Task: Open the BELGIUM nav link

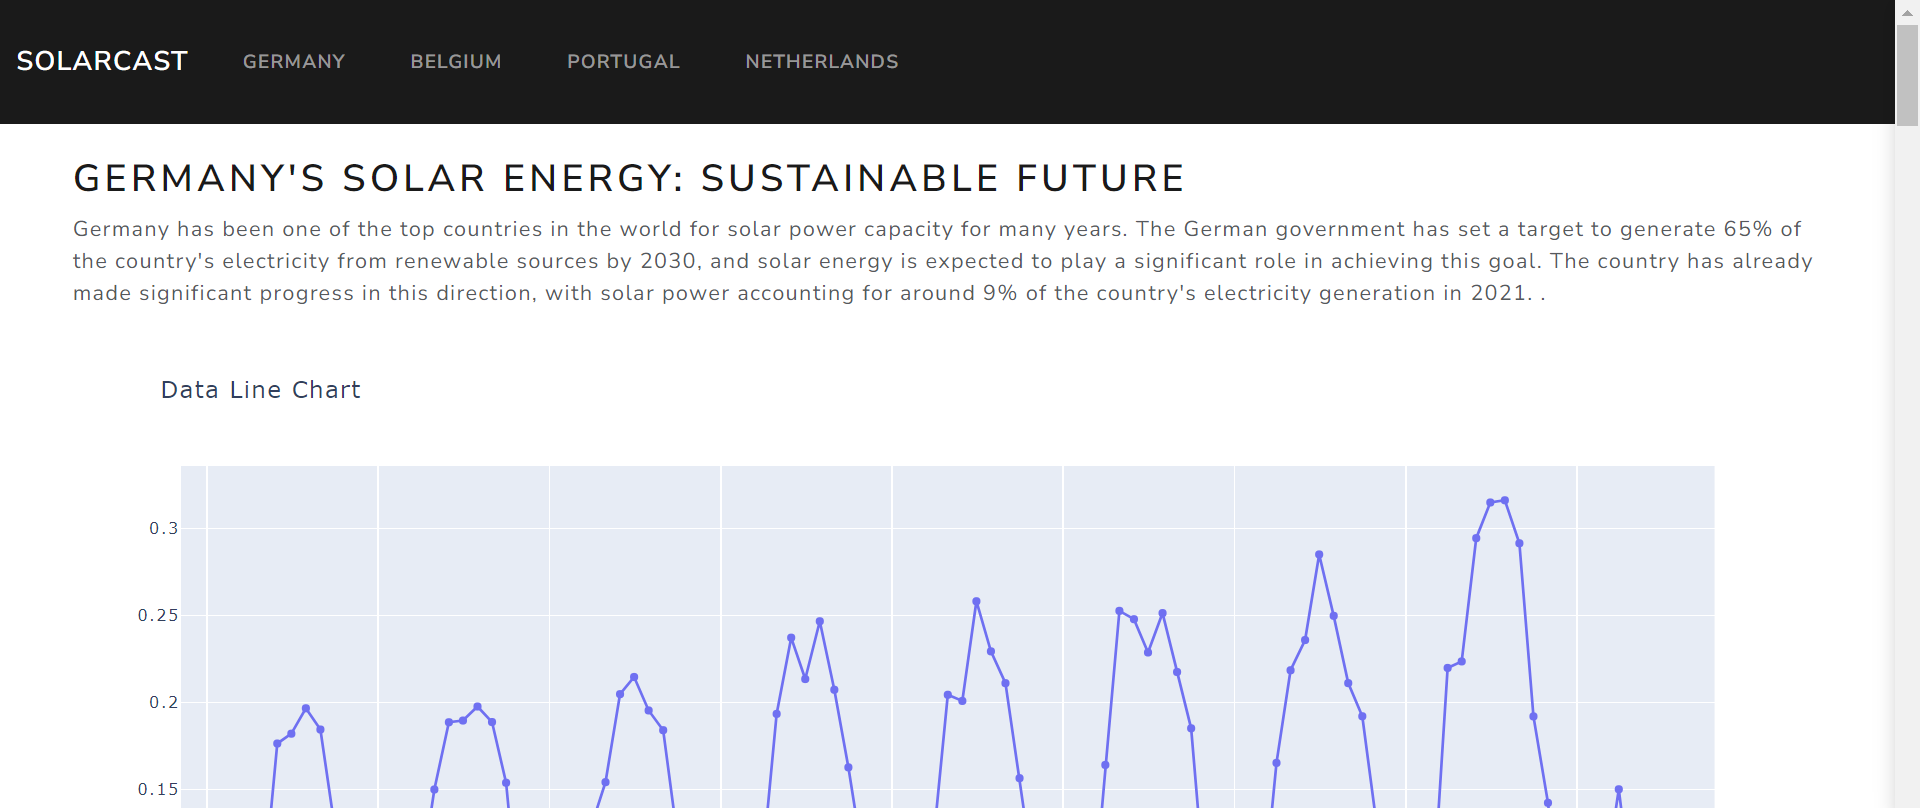Action: [x=456, y=61]
